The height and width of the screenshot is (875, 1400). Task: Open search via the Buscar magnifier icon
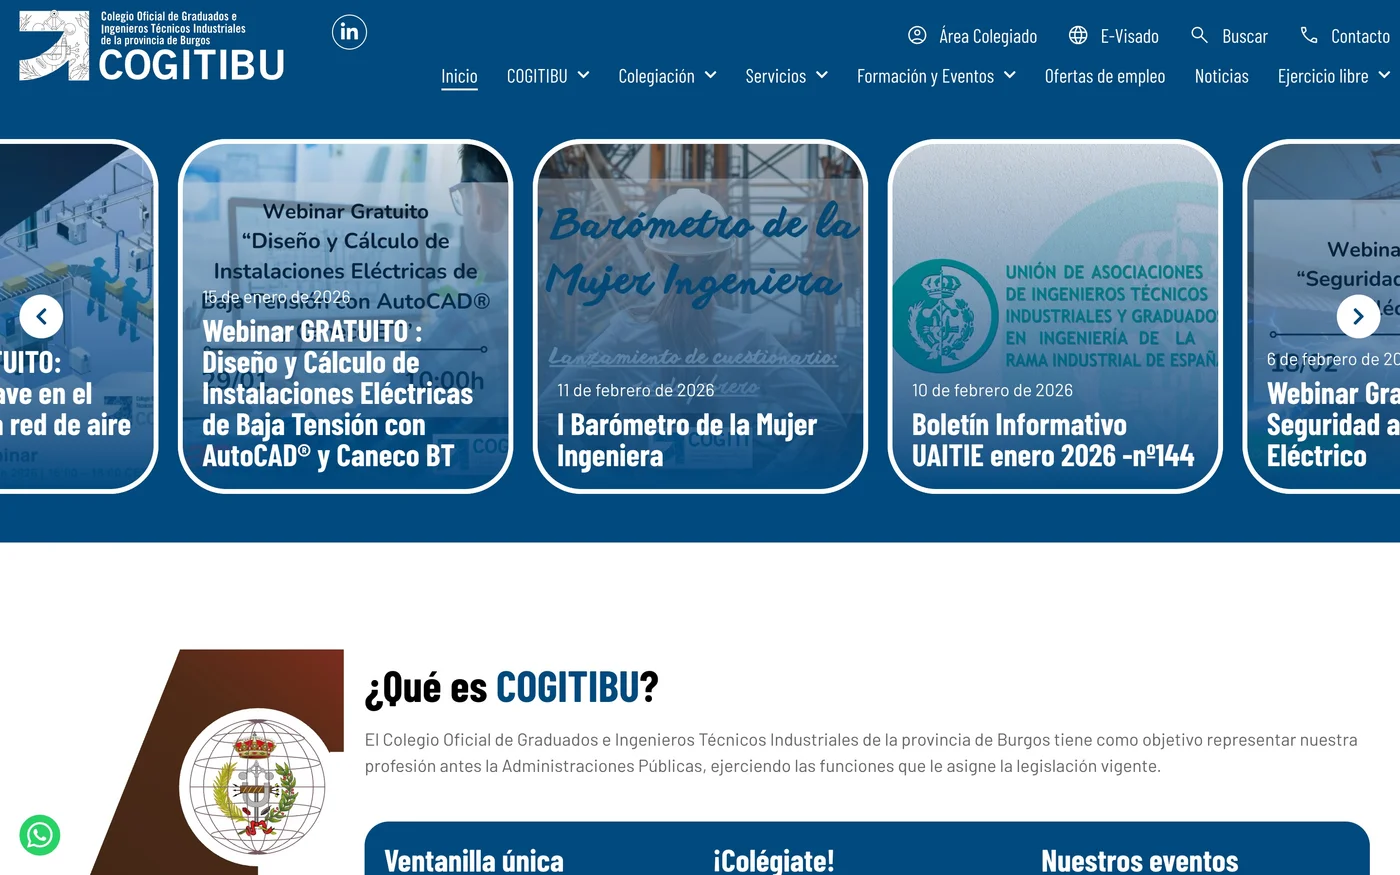(1199, 34)
